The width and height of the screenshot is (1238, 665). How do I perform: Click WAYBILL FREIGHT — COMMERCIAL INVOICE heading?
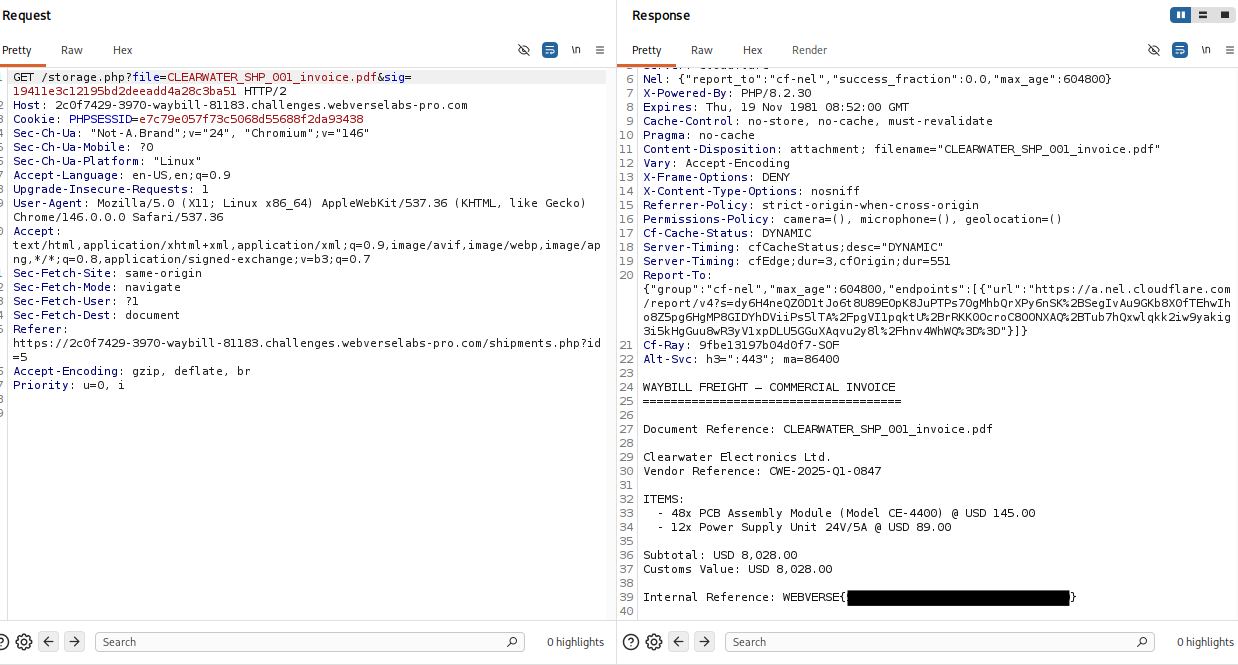769,387
